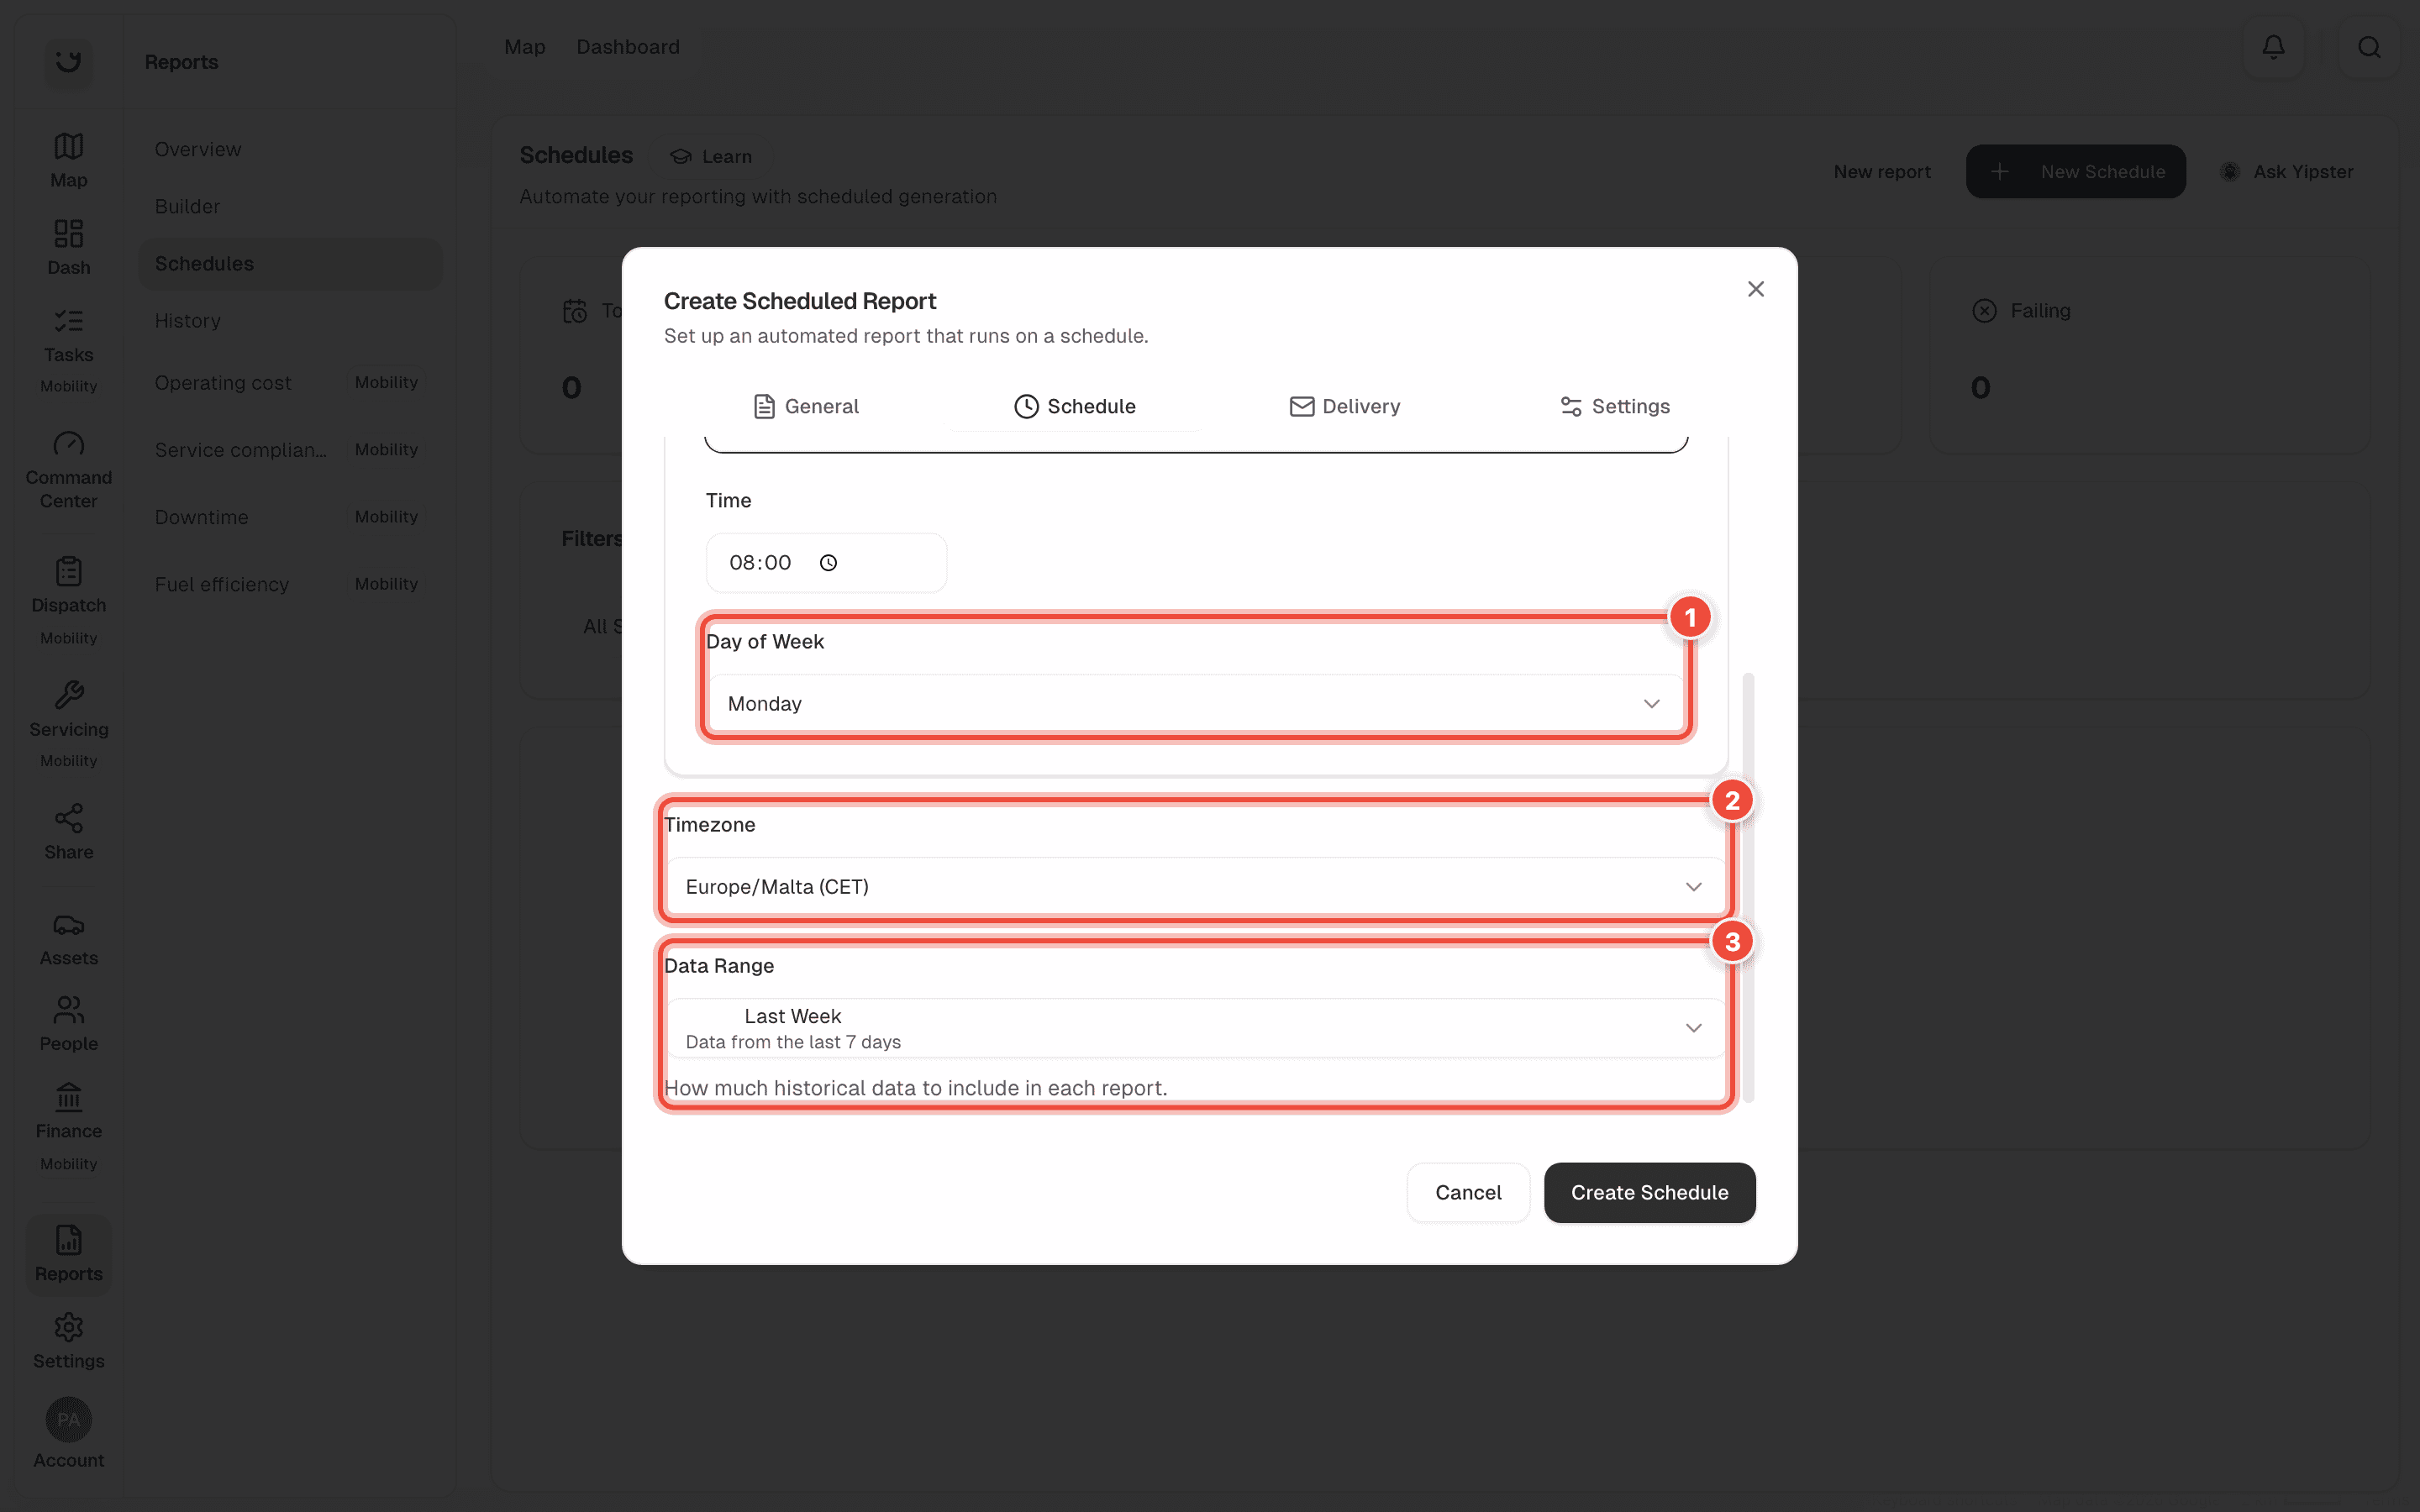This screenshot has height=1512, width=2420.
Task: Open Servicing wrench icon
Action: point(68,694)
